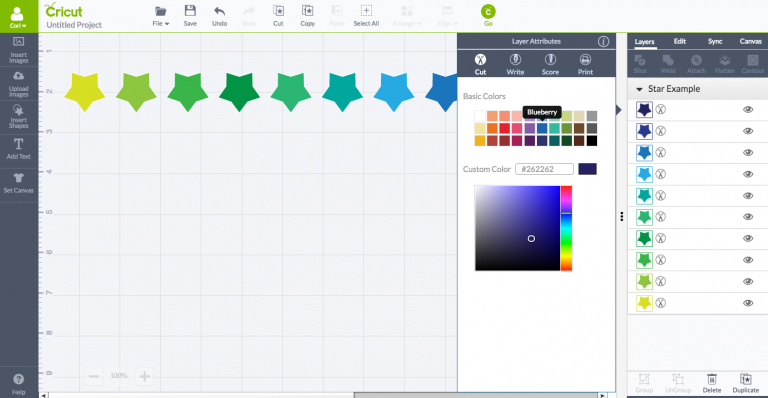The image size is (768, 398).
Task: Hide the yellow star layer
Action: click(748, 303)
